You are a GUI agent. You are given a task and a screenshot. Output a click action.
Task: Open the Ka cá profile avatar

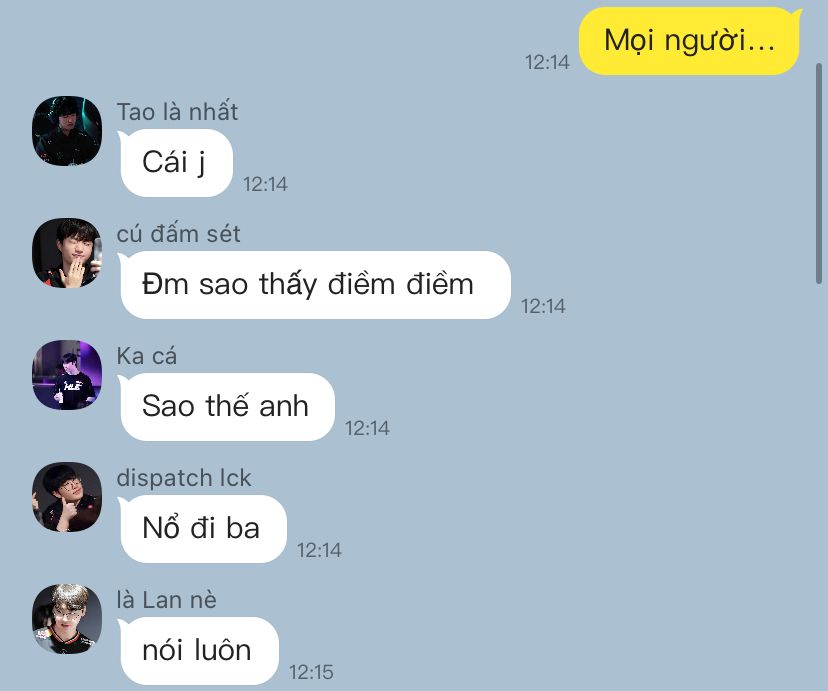point(67,375)
